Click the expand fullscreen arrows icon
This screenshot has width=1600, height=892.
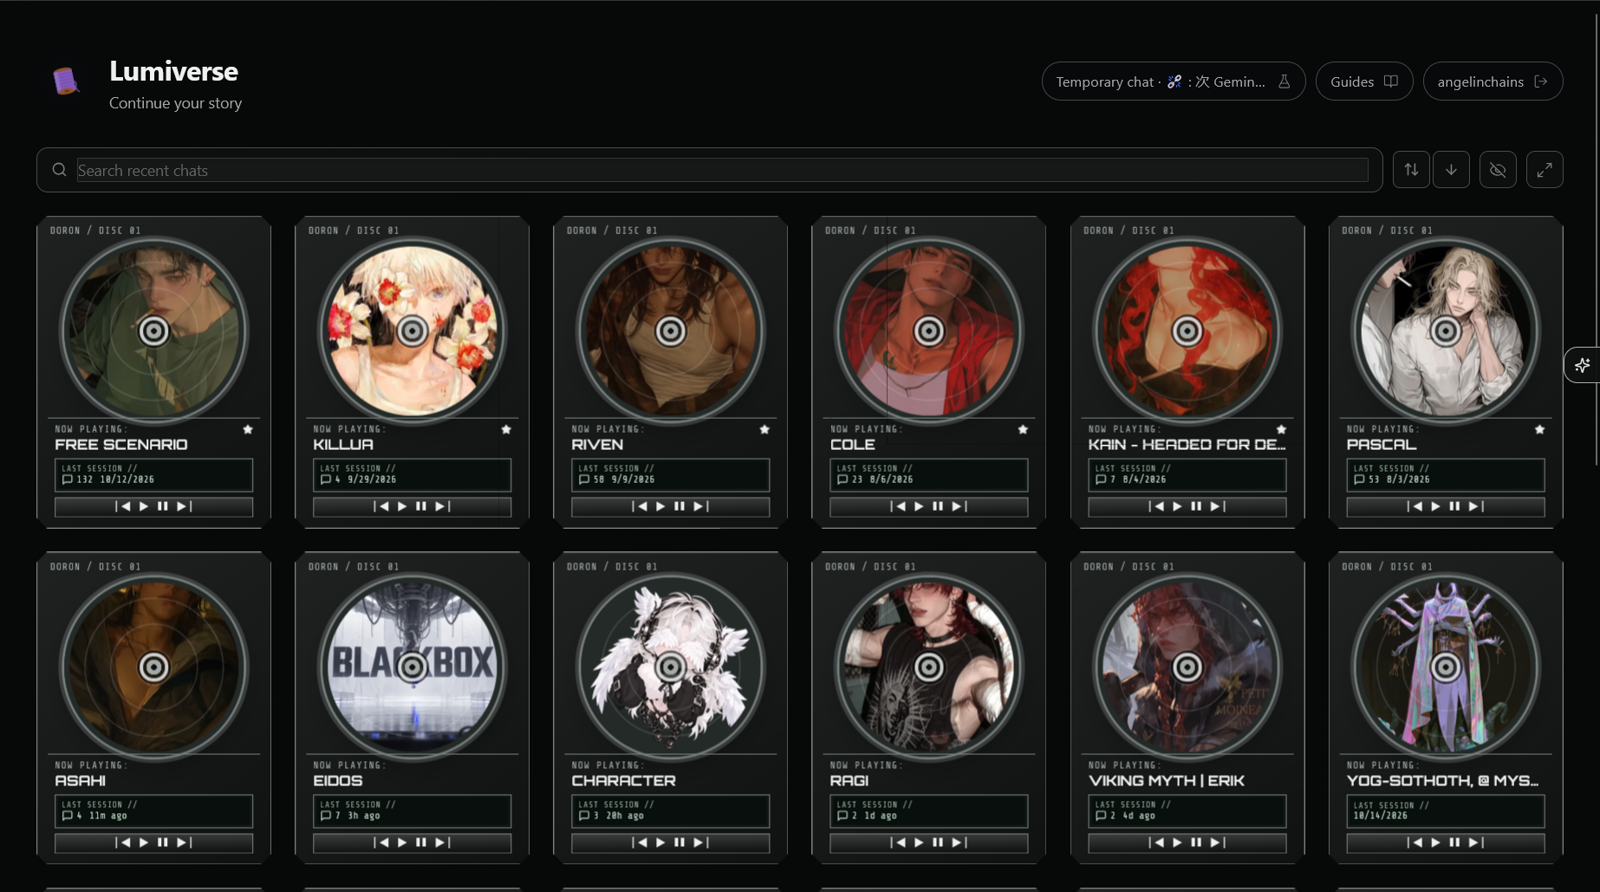pyautogui.click(x=1544, y=170)
